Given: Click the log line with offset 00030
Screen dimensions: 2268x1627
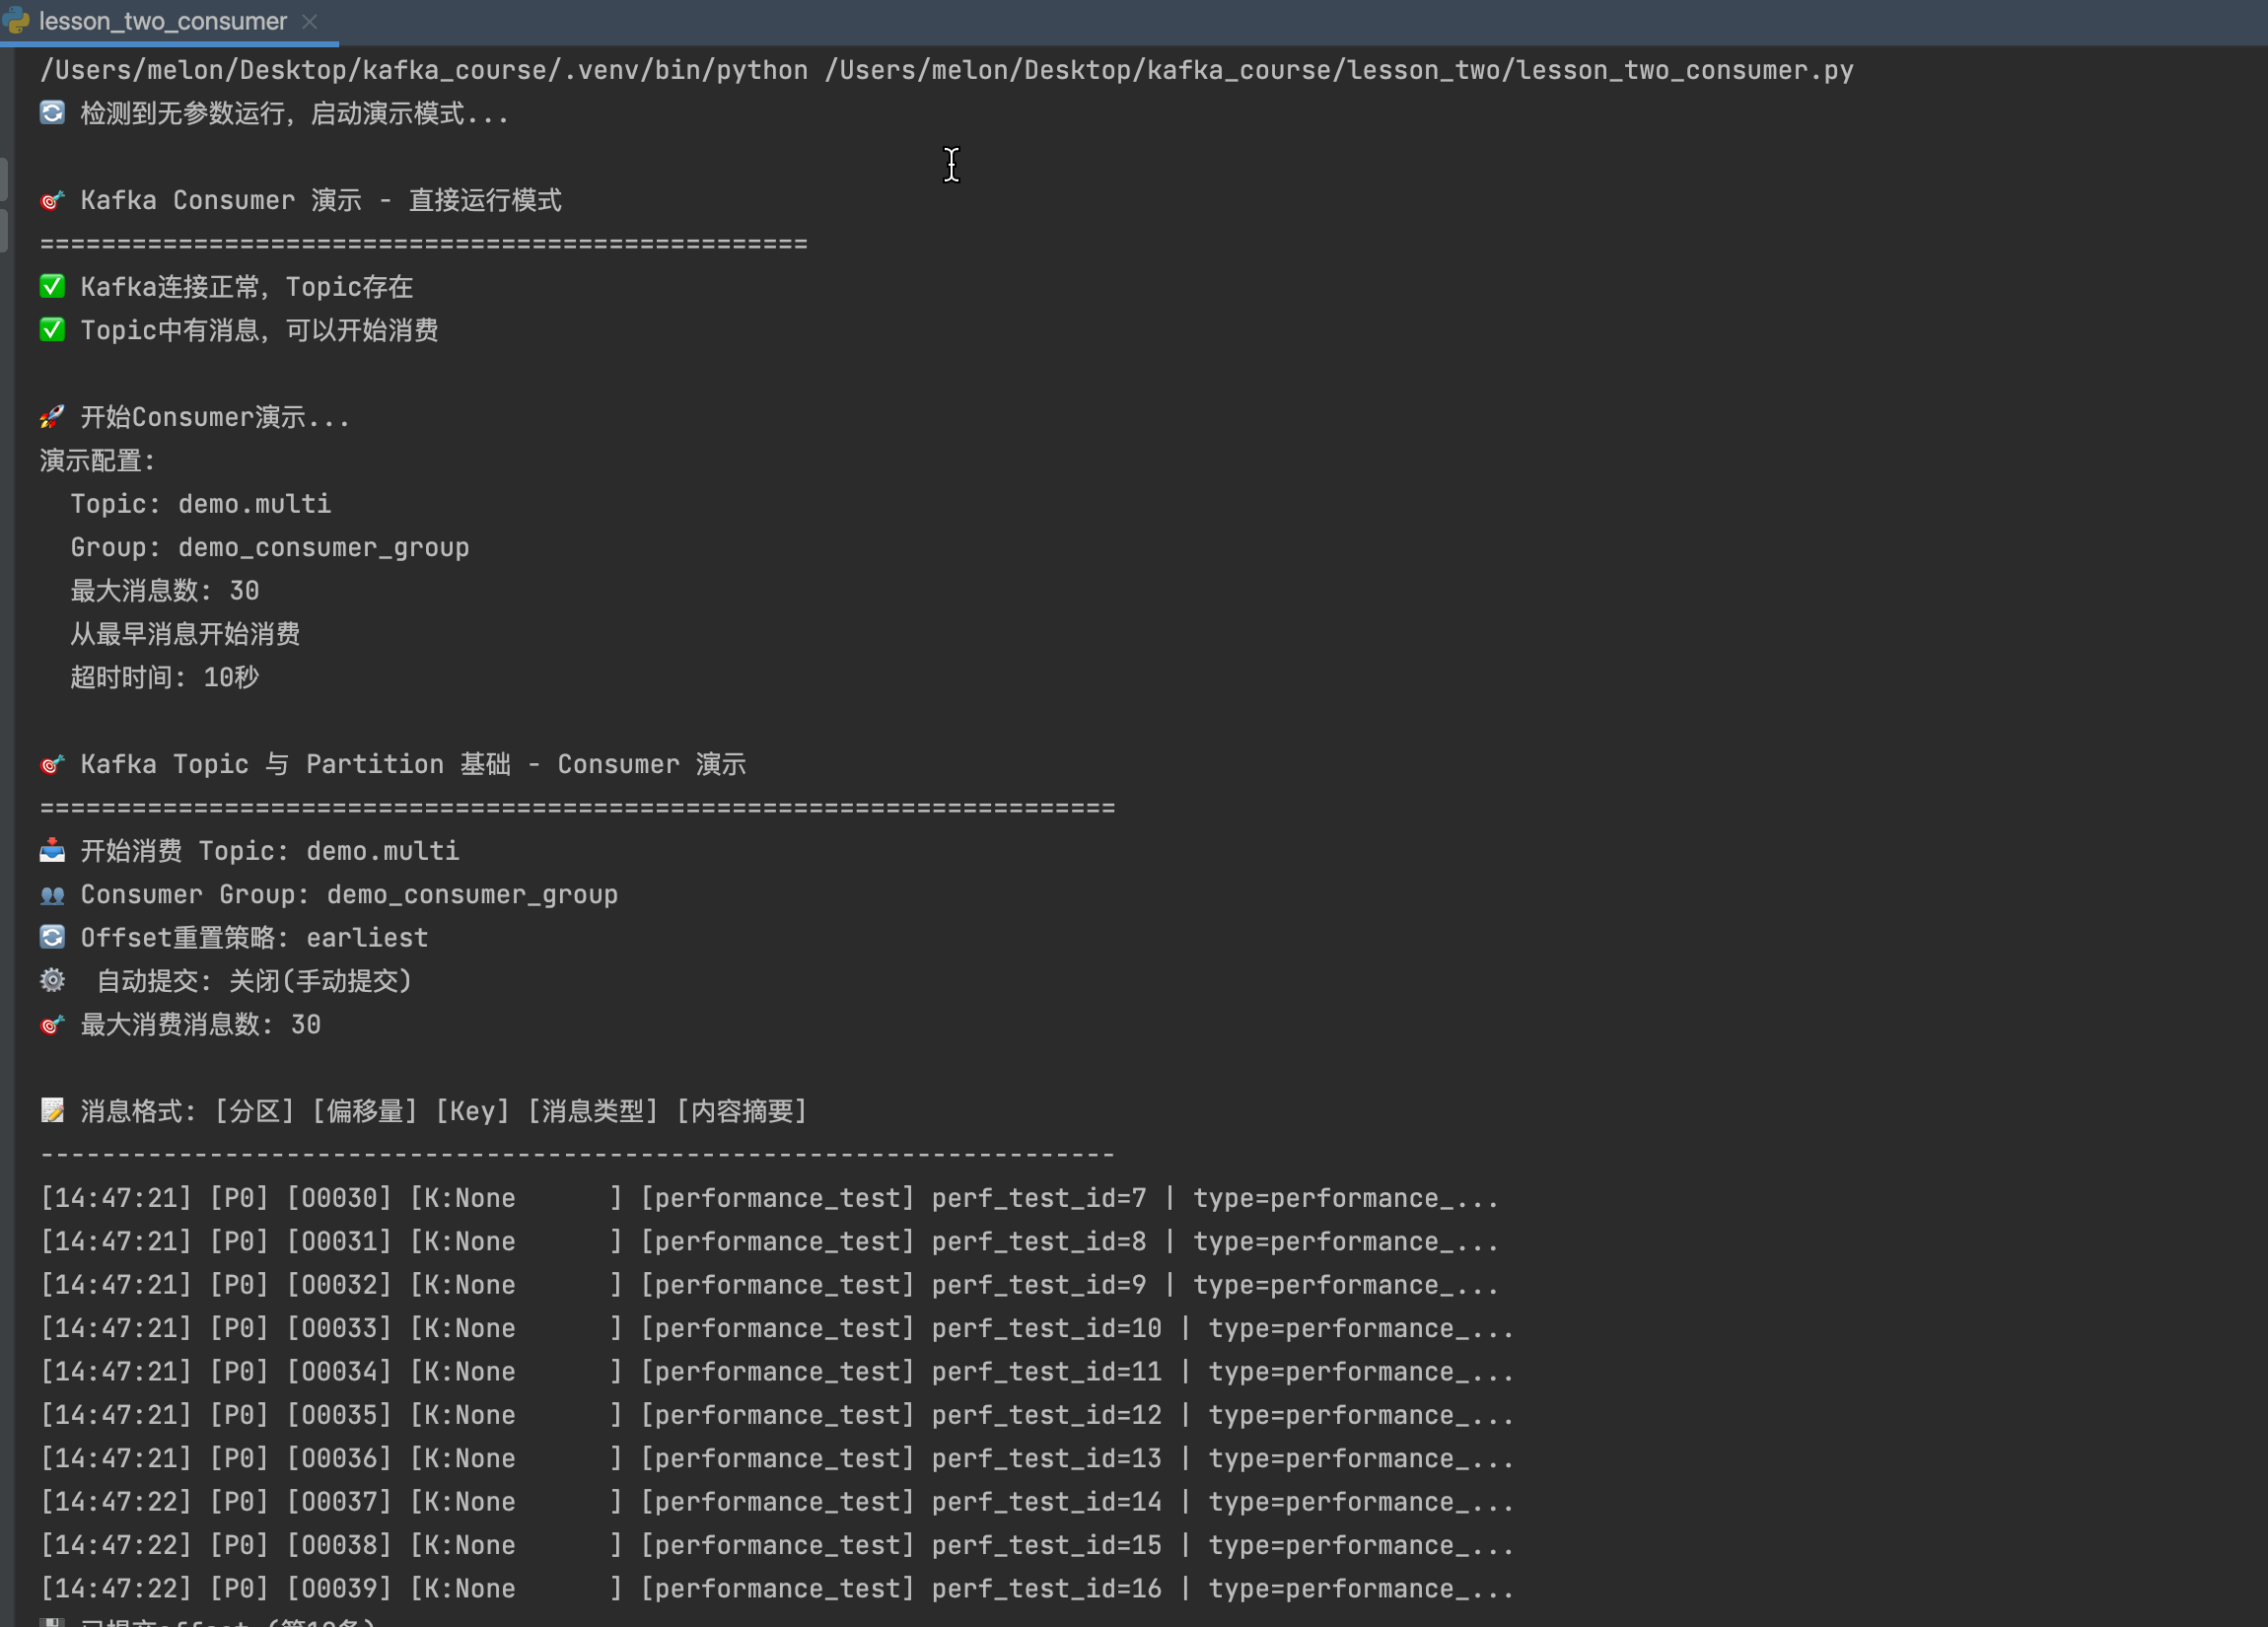Looking at the screenshot, I should [x=768, y=1198].
